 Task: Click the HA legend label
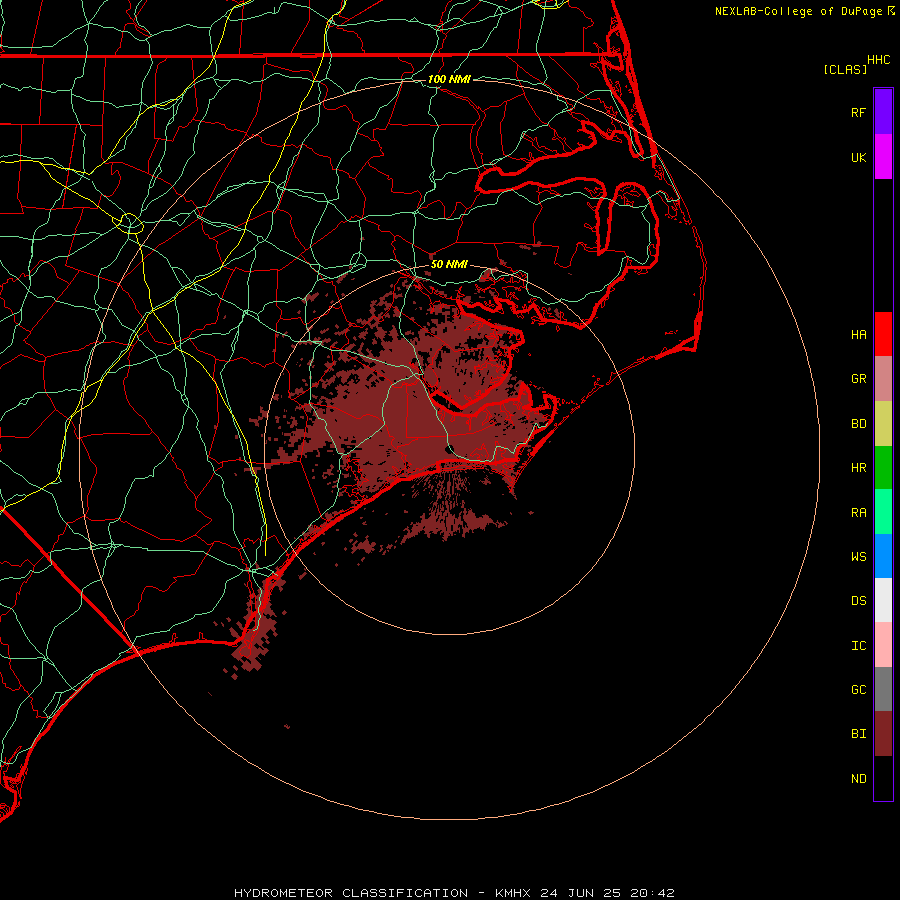pyautogui.click(x=858, y=334)
